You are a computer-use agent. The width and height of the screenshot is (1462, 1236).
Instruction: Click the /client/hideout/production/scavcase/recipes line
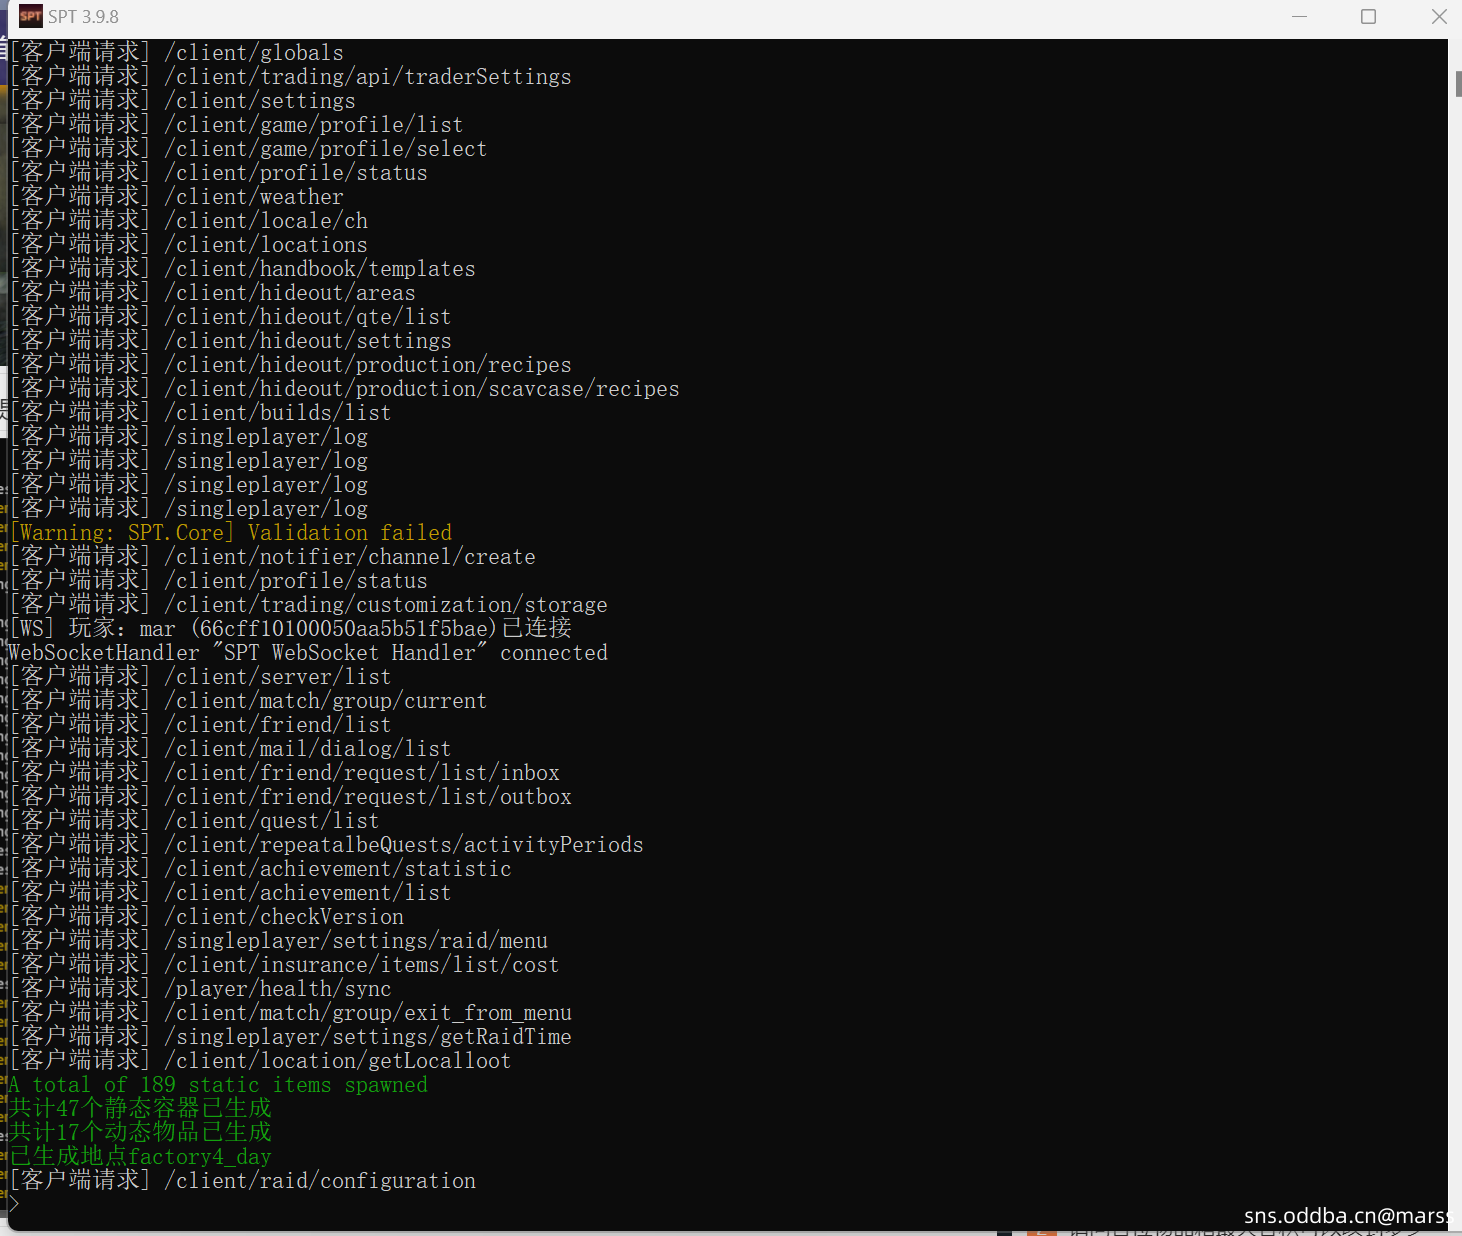[x=346, y=389]
